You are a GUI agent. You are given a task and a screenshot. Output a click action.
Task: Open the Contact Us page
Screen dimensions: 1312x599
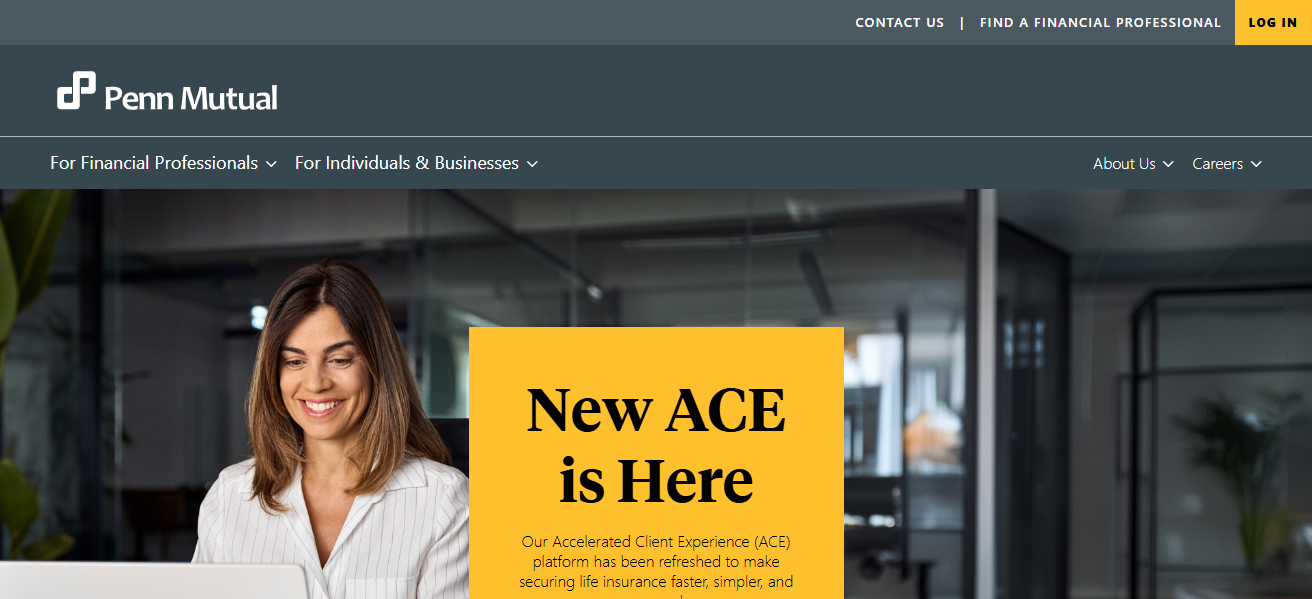(899, 22)
